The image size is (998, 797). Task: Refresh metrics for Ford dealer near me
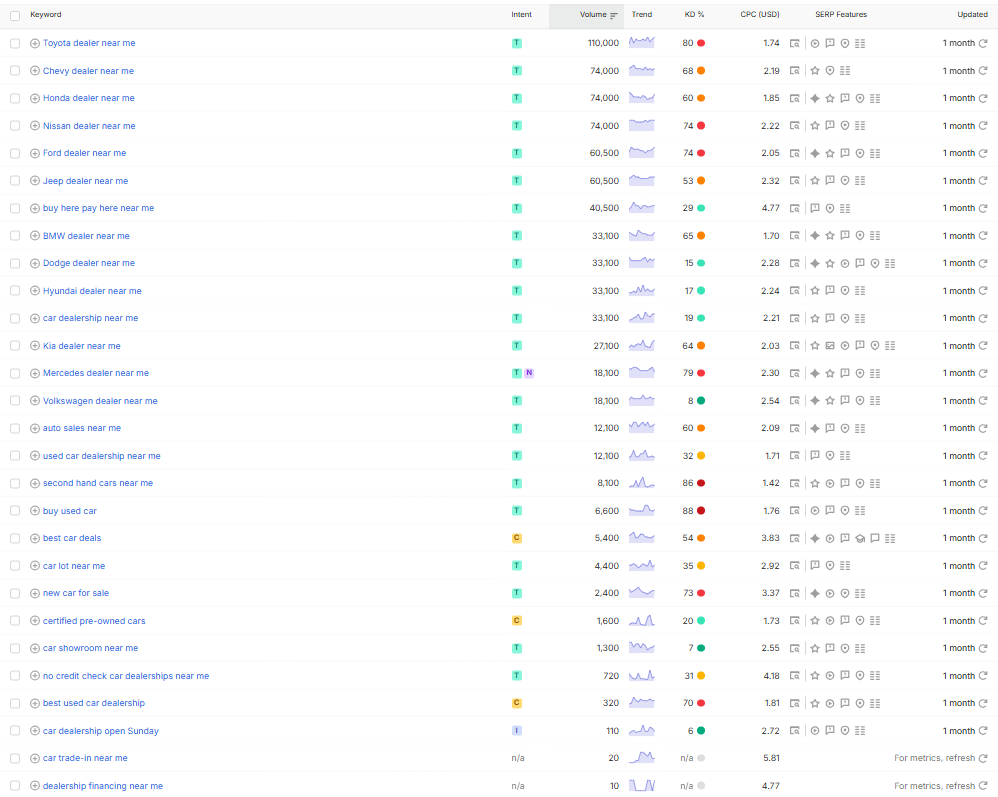983,153
